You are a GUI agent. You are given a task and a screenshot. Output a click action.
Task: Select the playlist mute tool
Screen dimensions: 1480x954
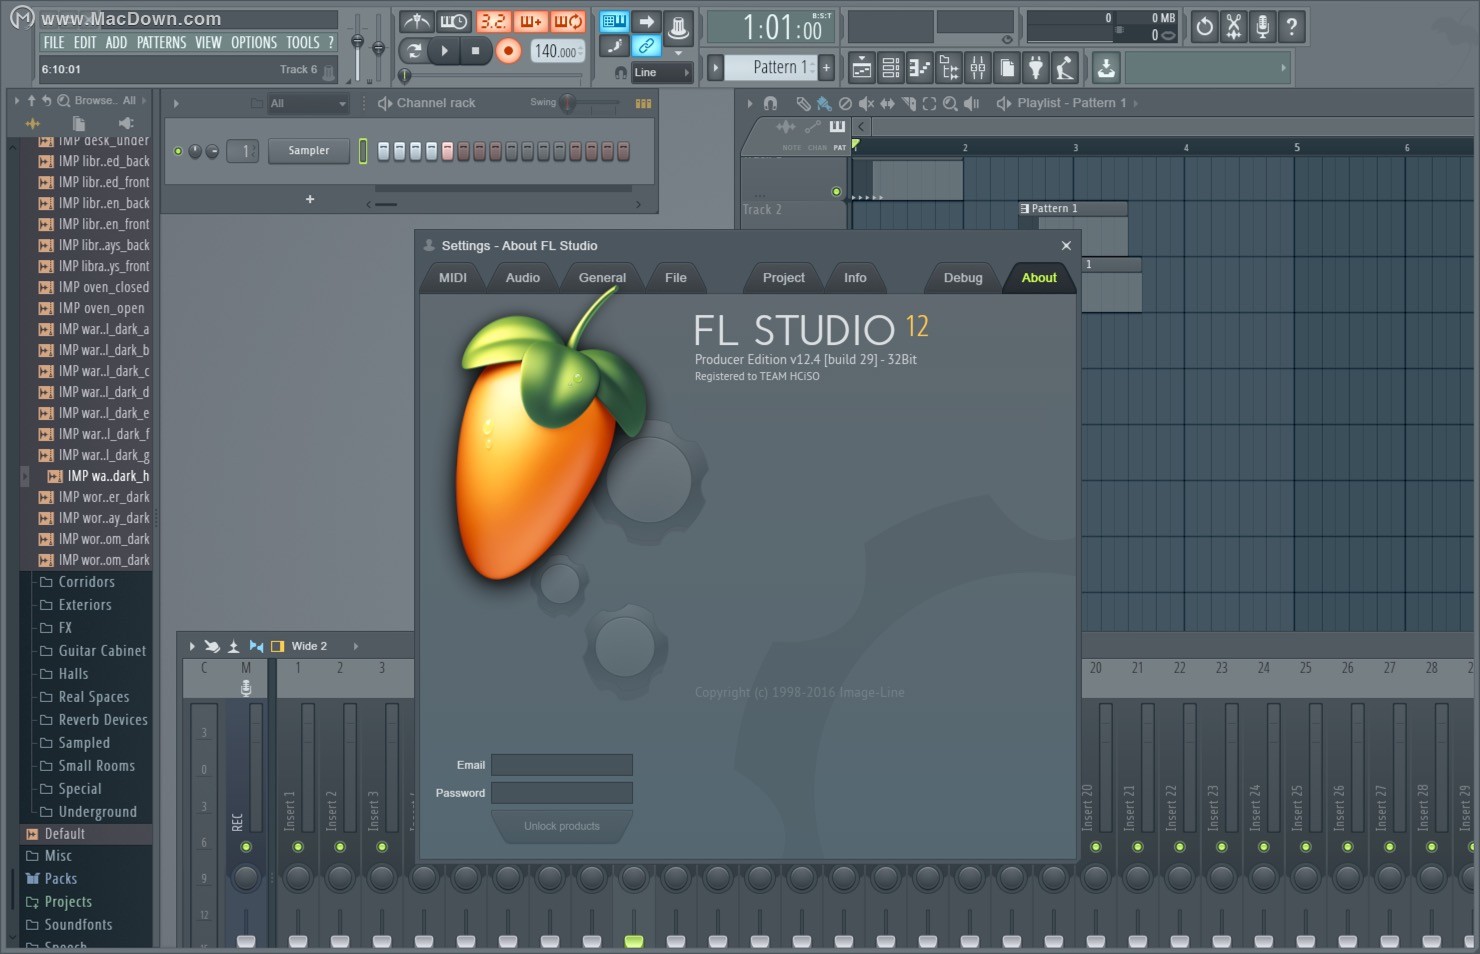(866, 103)
